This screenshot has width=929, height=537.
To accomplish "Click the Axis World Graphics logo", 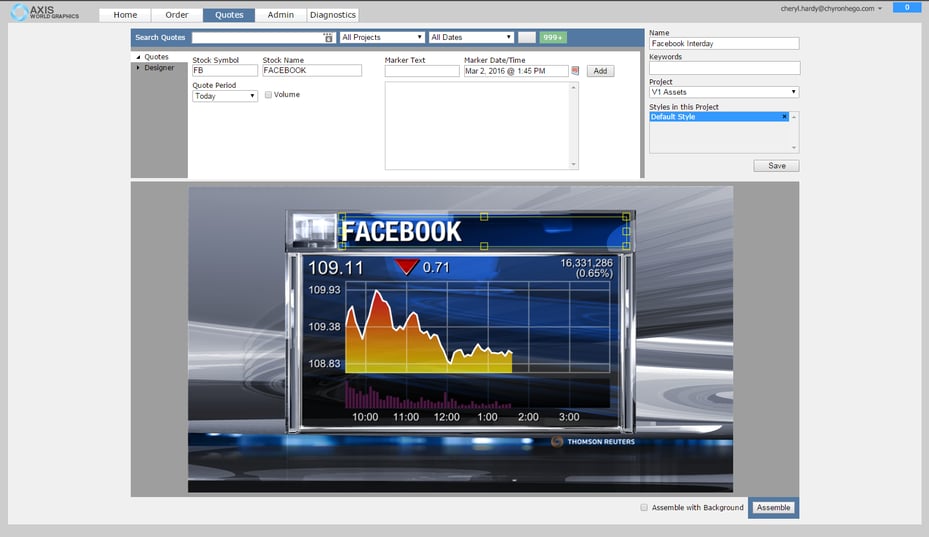I will (44, 13).
